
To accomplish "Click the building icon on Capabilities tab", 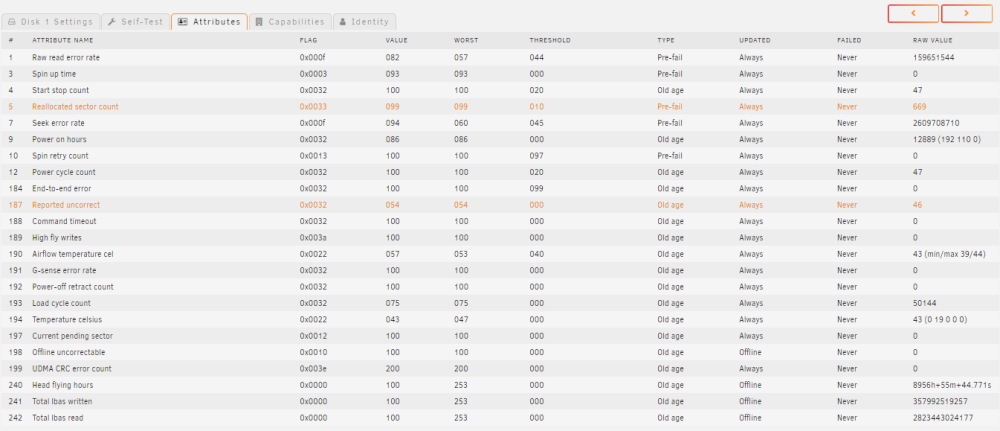I will (x=259, y=22).
